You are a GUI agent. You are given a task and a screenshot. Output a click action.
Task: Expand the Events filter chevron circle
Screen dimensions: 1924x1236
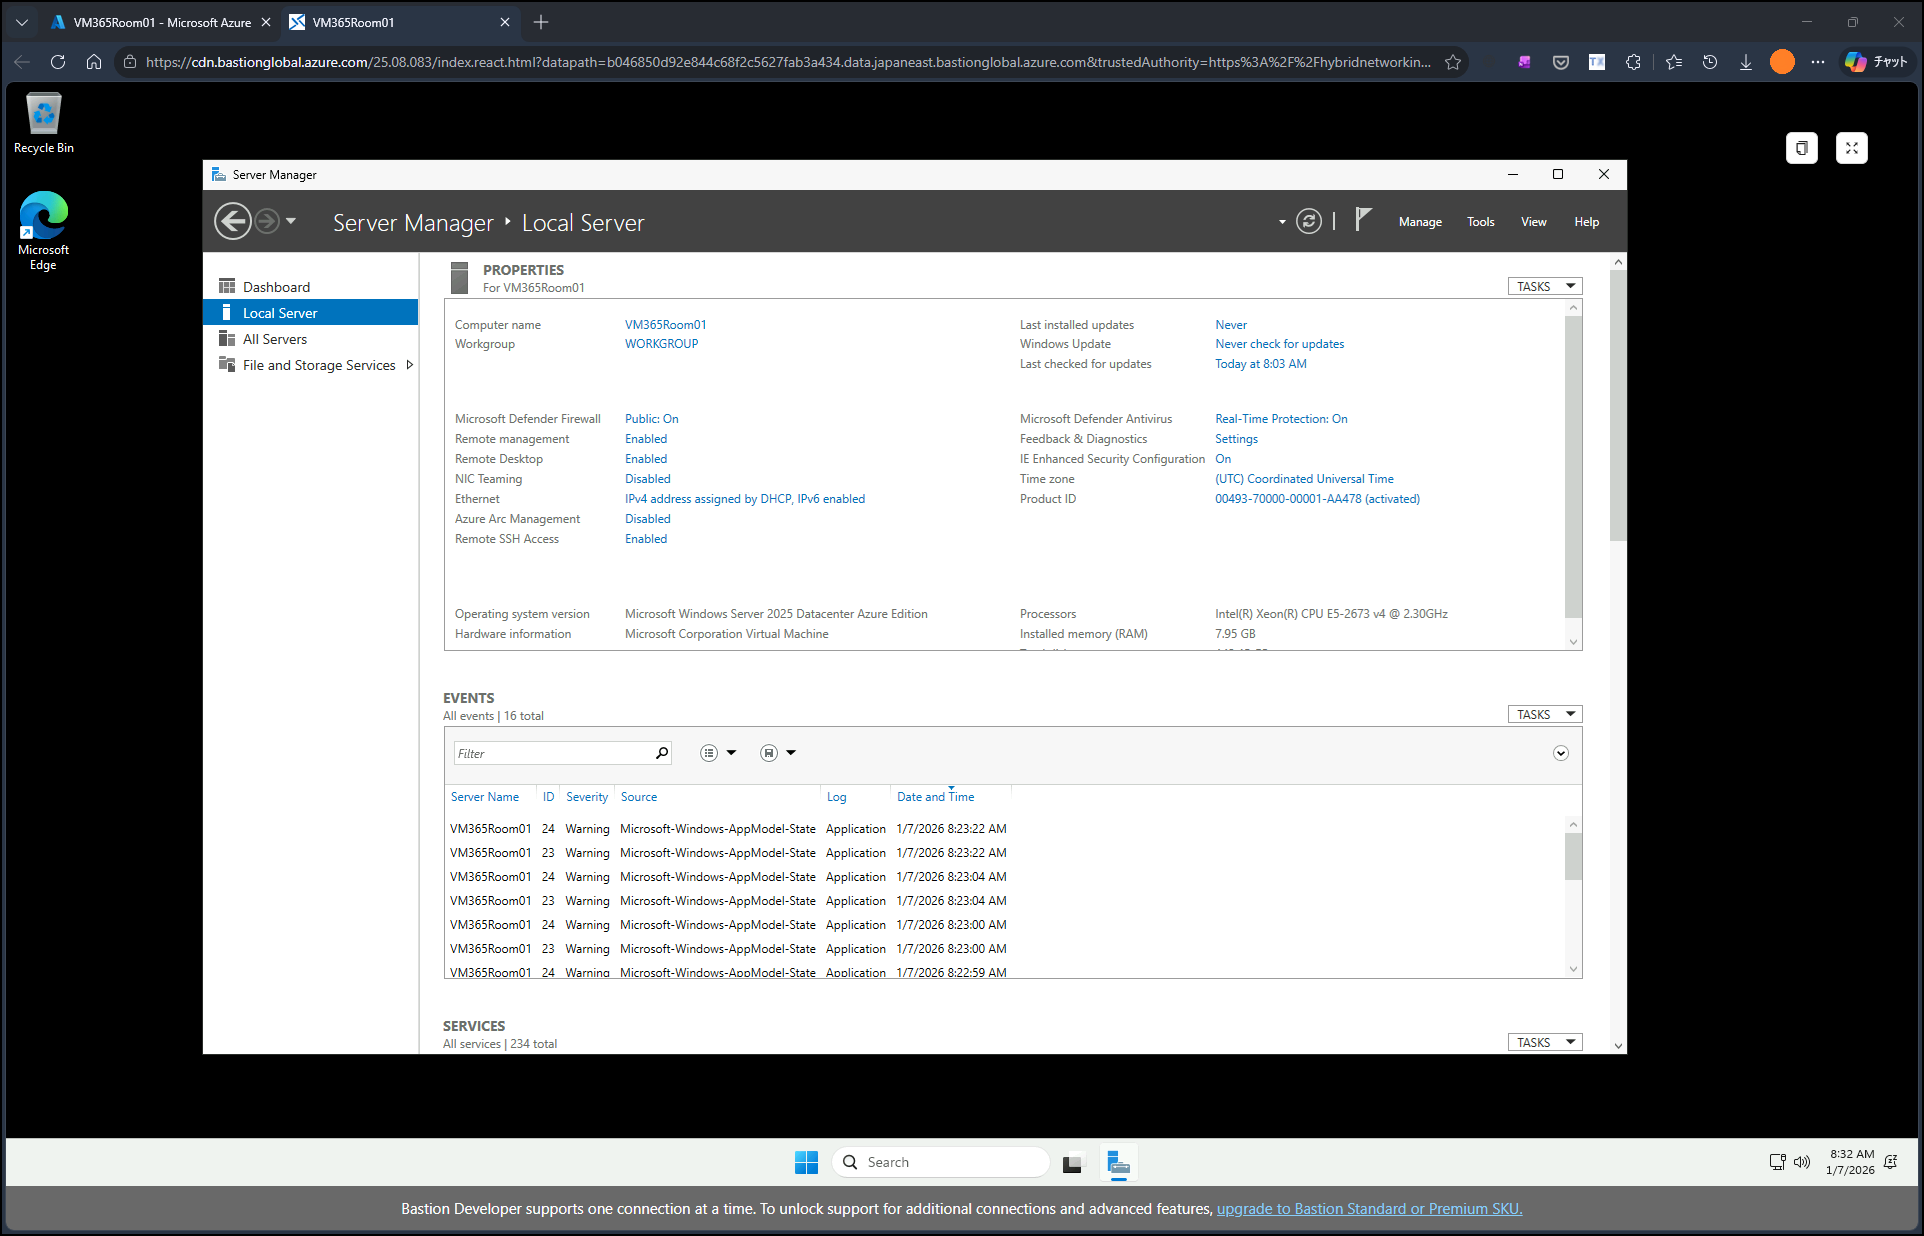tap(1560, 753)
